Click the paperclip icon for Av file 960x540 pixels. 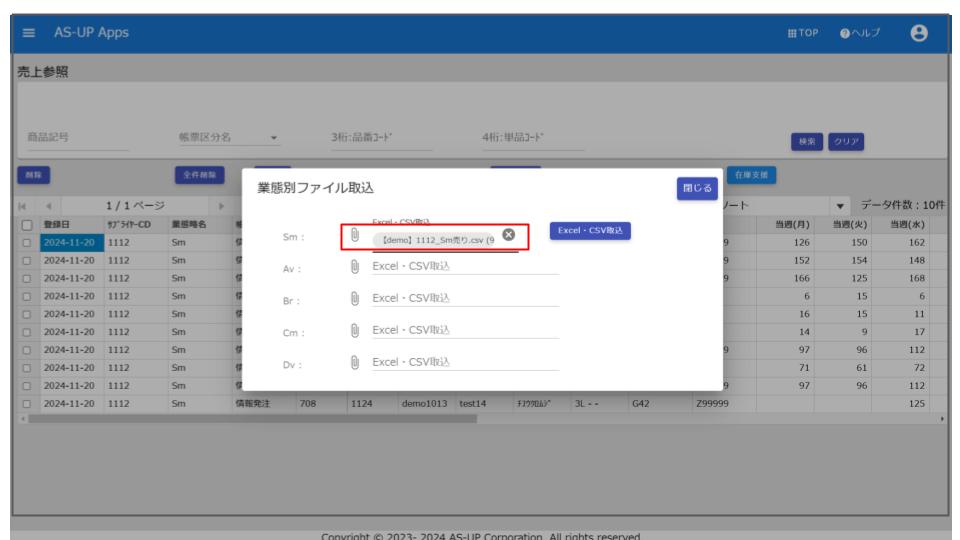tap(354, 266)
